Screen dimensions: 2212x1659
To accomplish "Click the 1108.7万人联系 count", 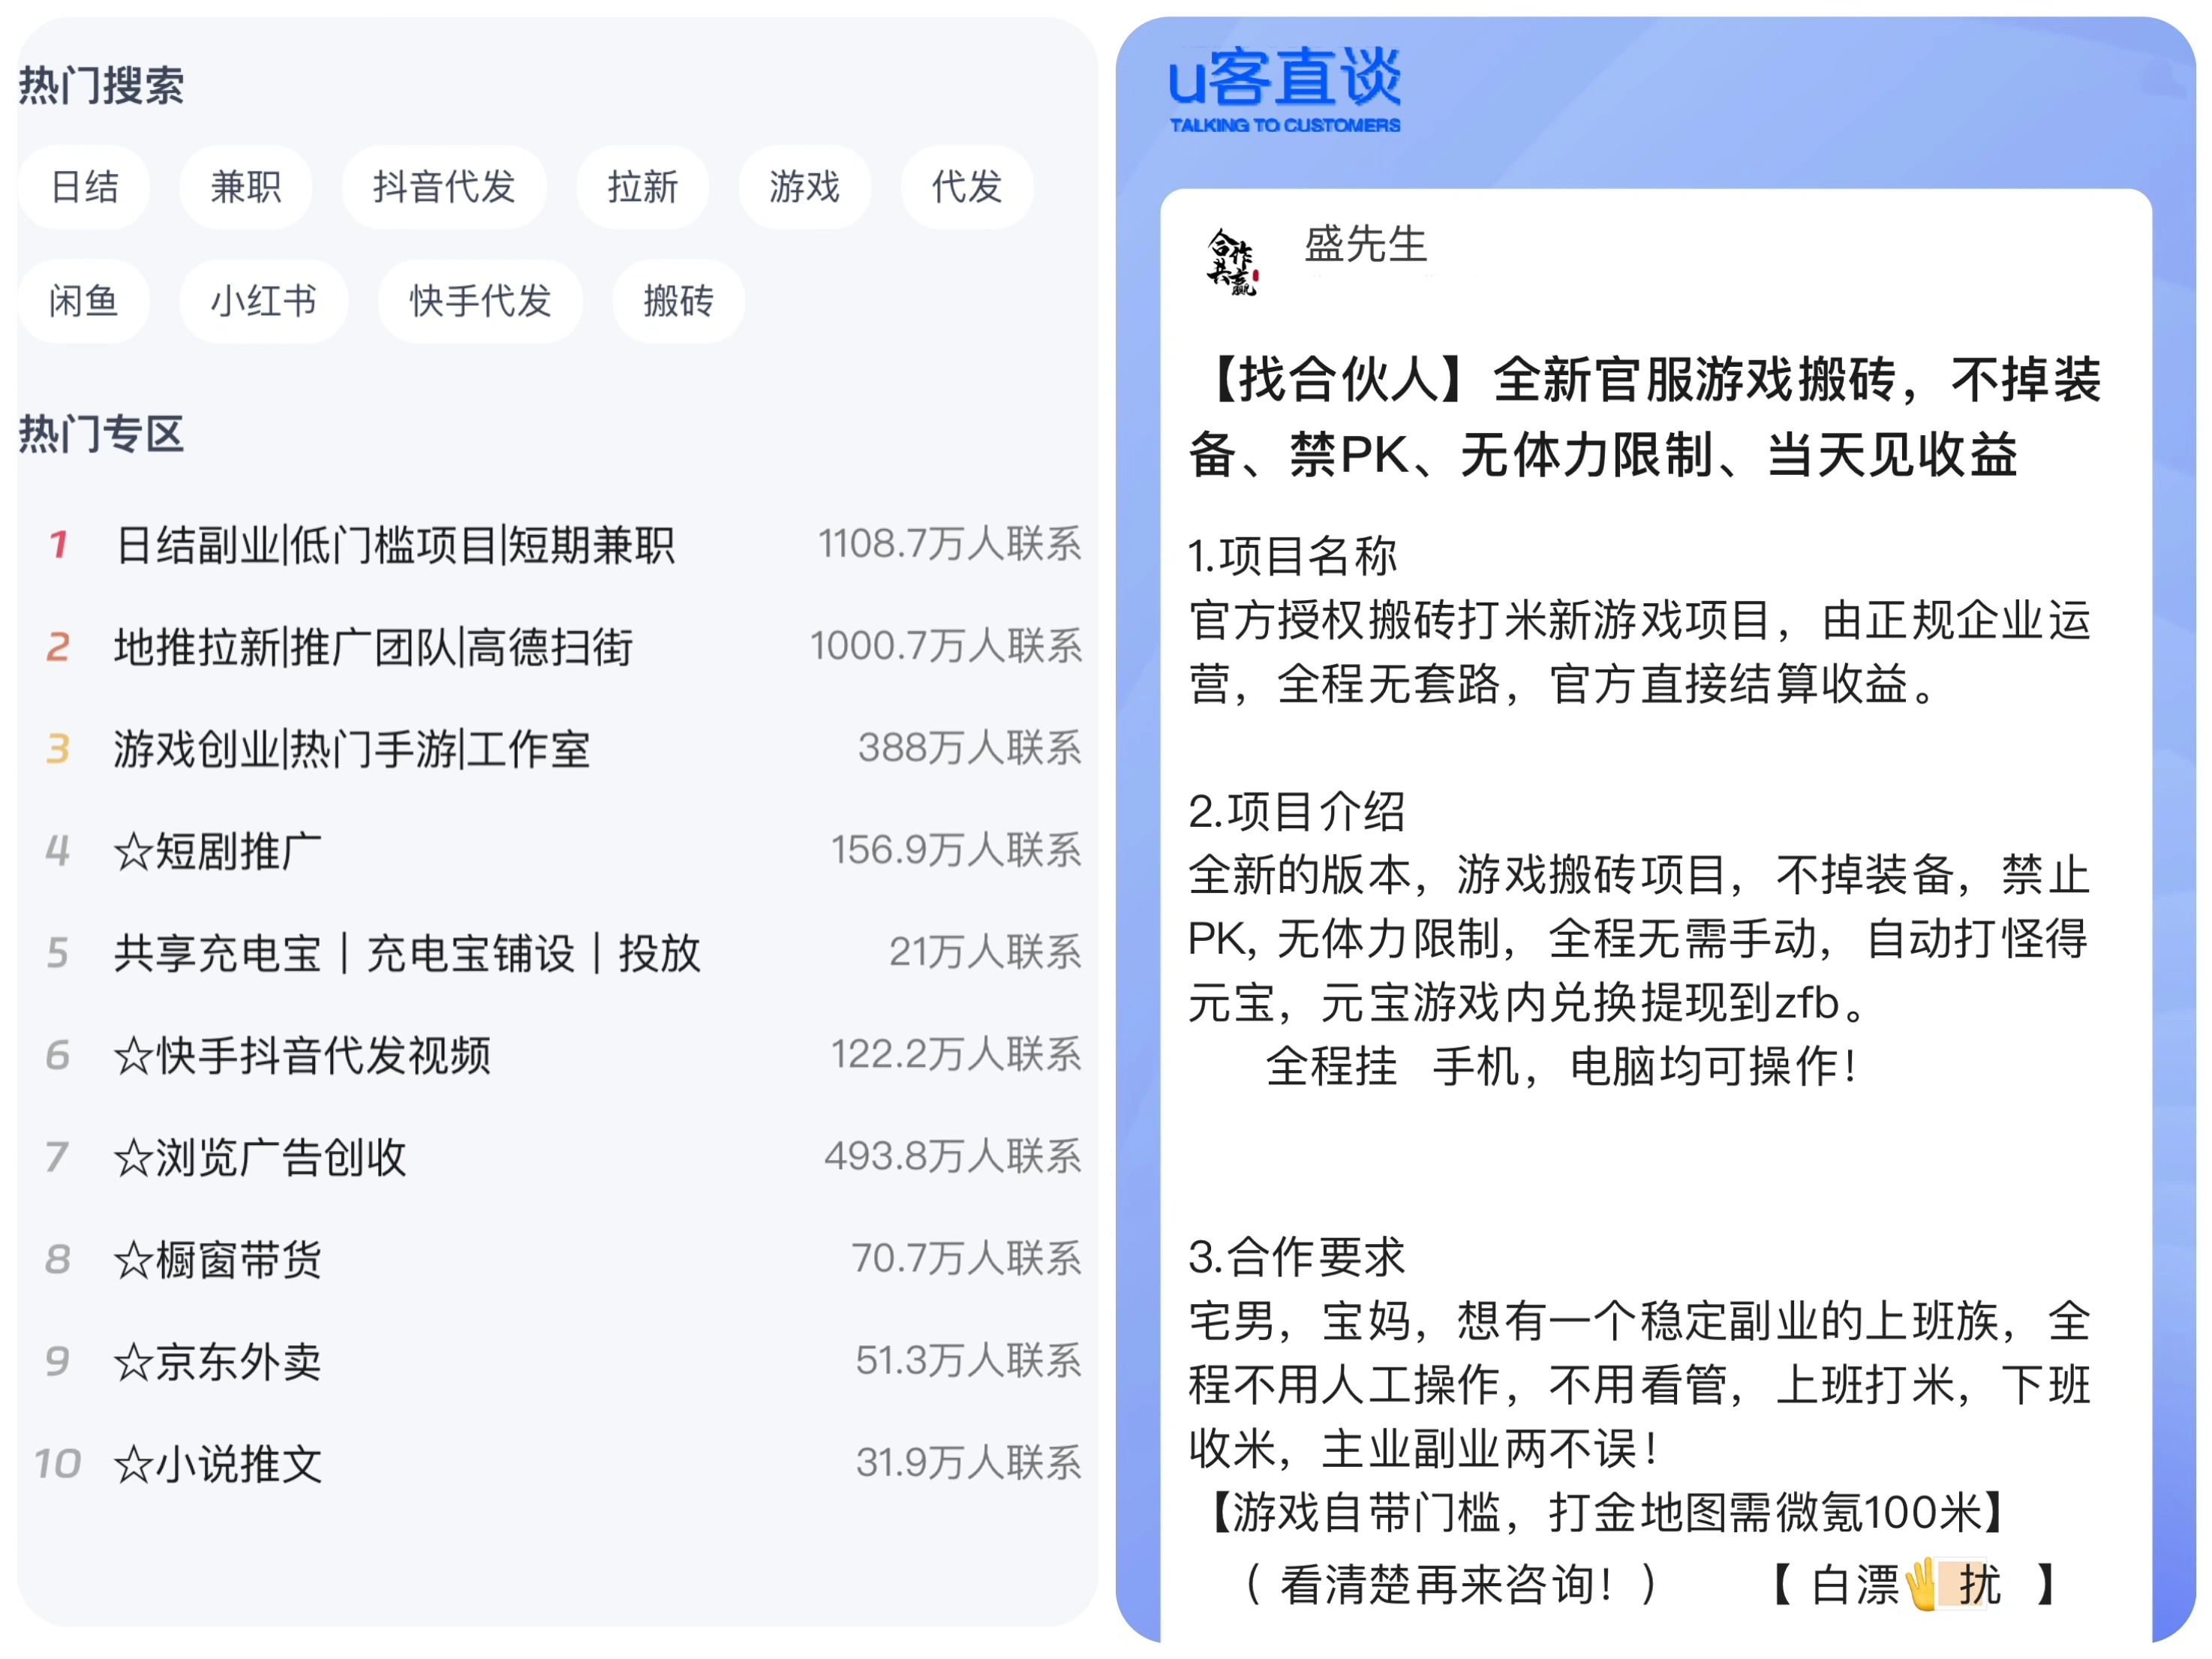I will [950, 544].
